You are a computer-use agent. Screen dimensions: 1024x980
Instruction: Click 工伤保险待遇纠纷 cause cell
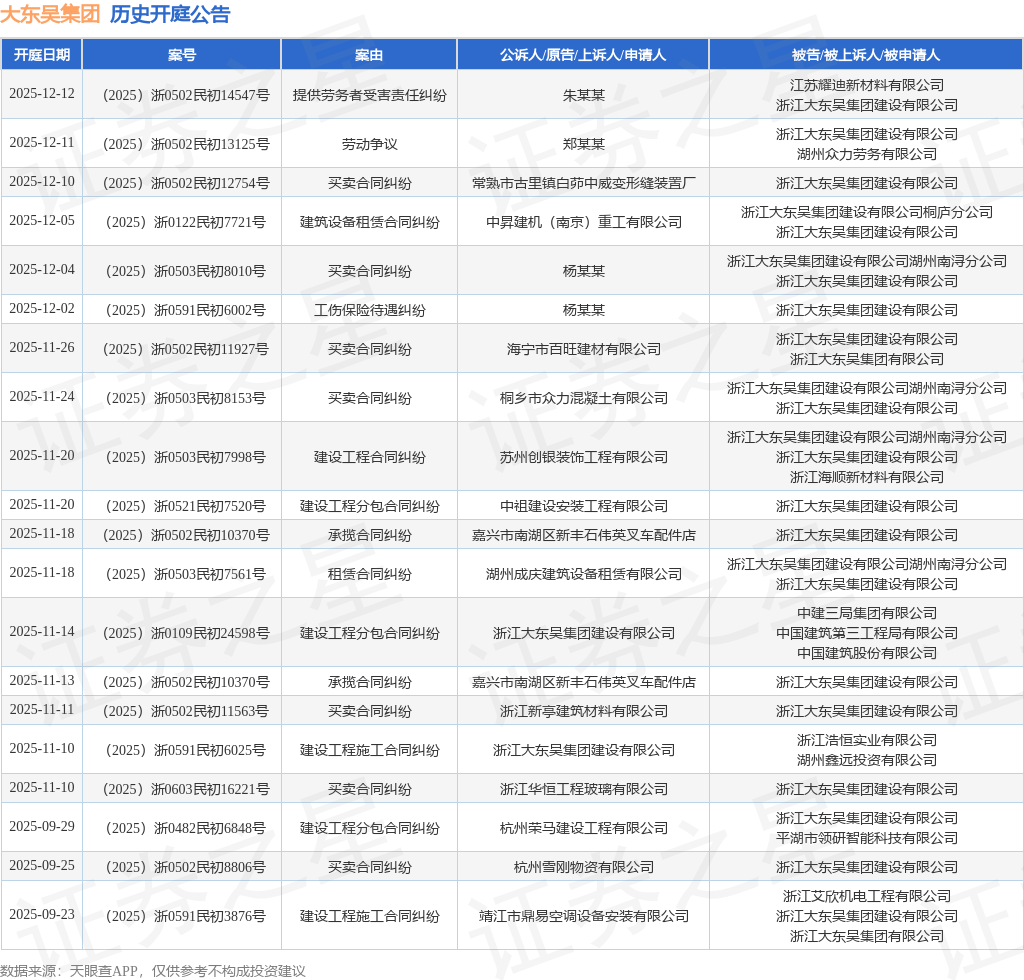point(369,311)
